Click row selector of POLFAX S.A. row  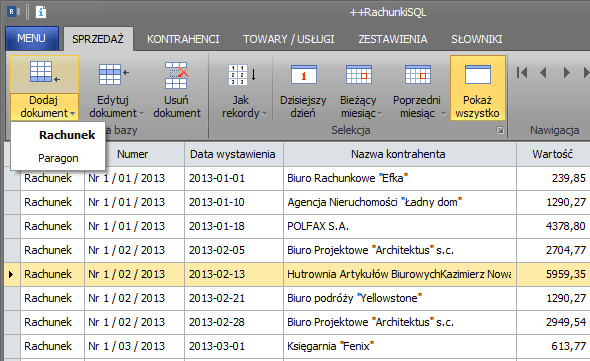pos(12,226)
